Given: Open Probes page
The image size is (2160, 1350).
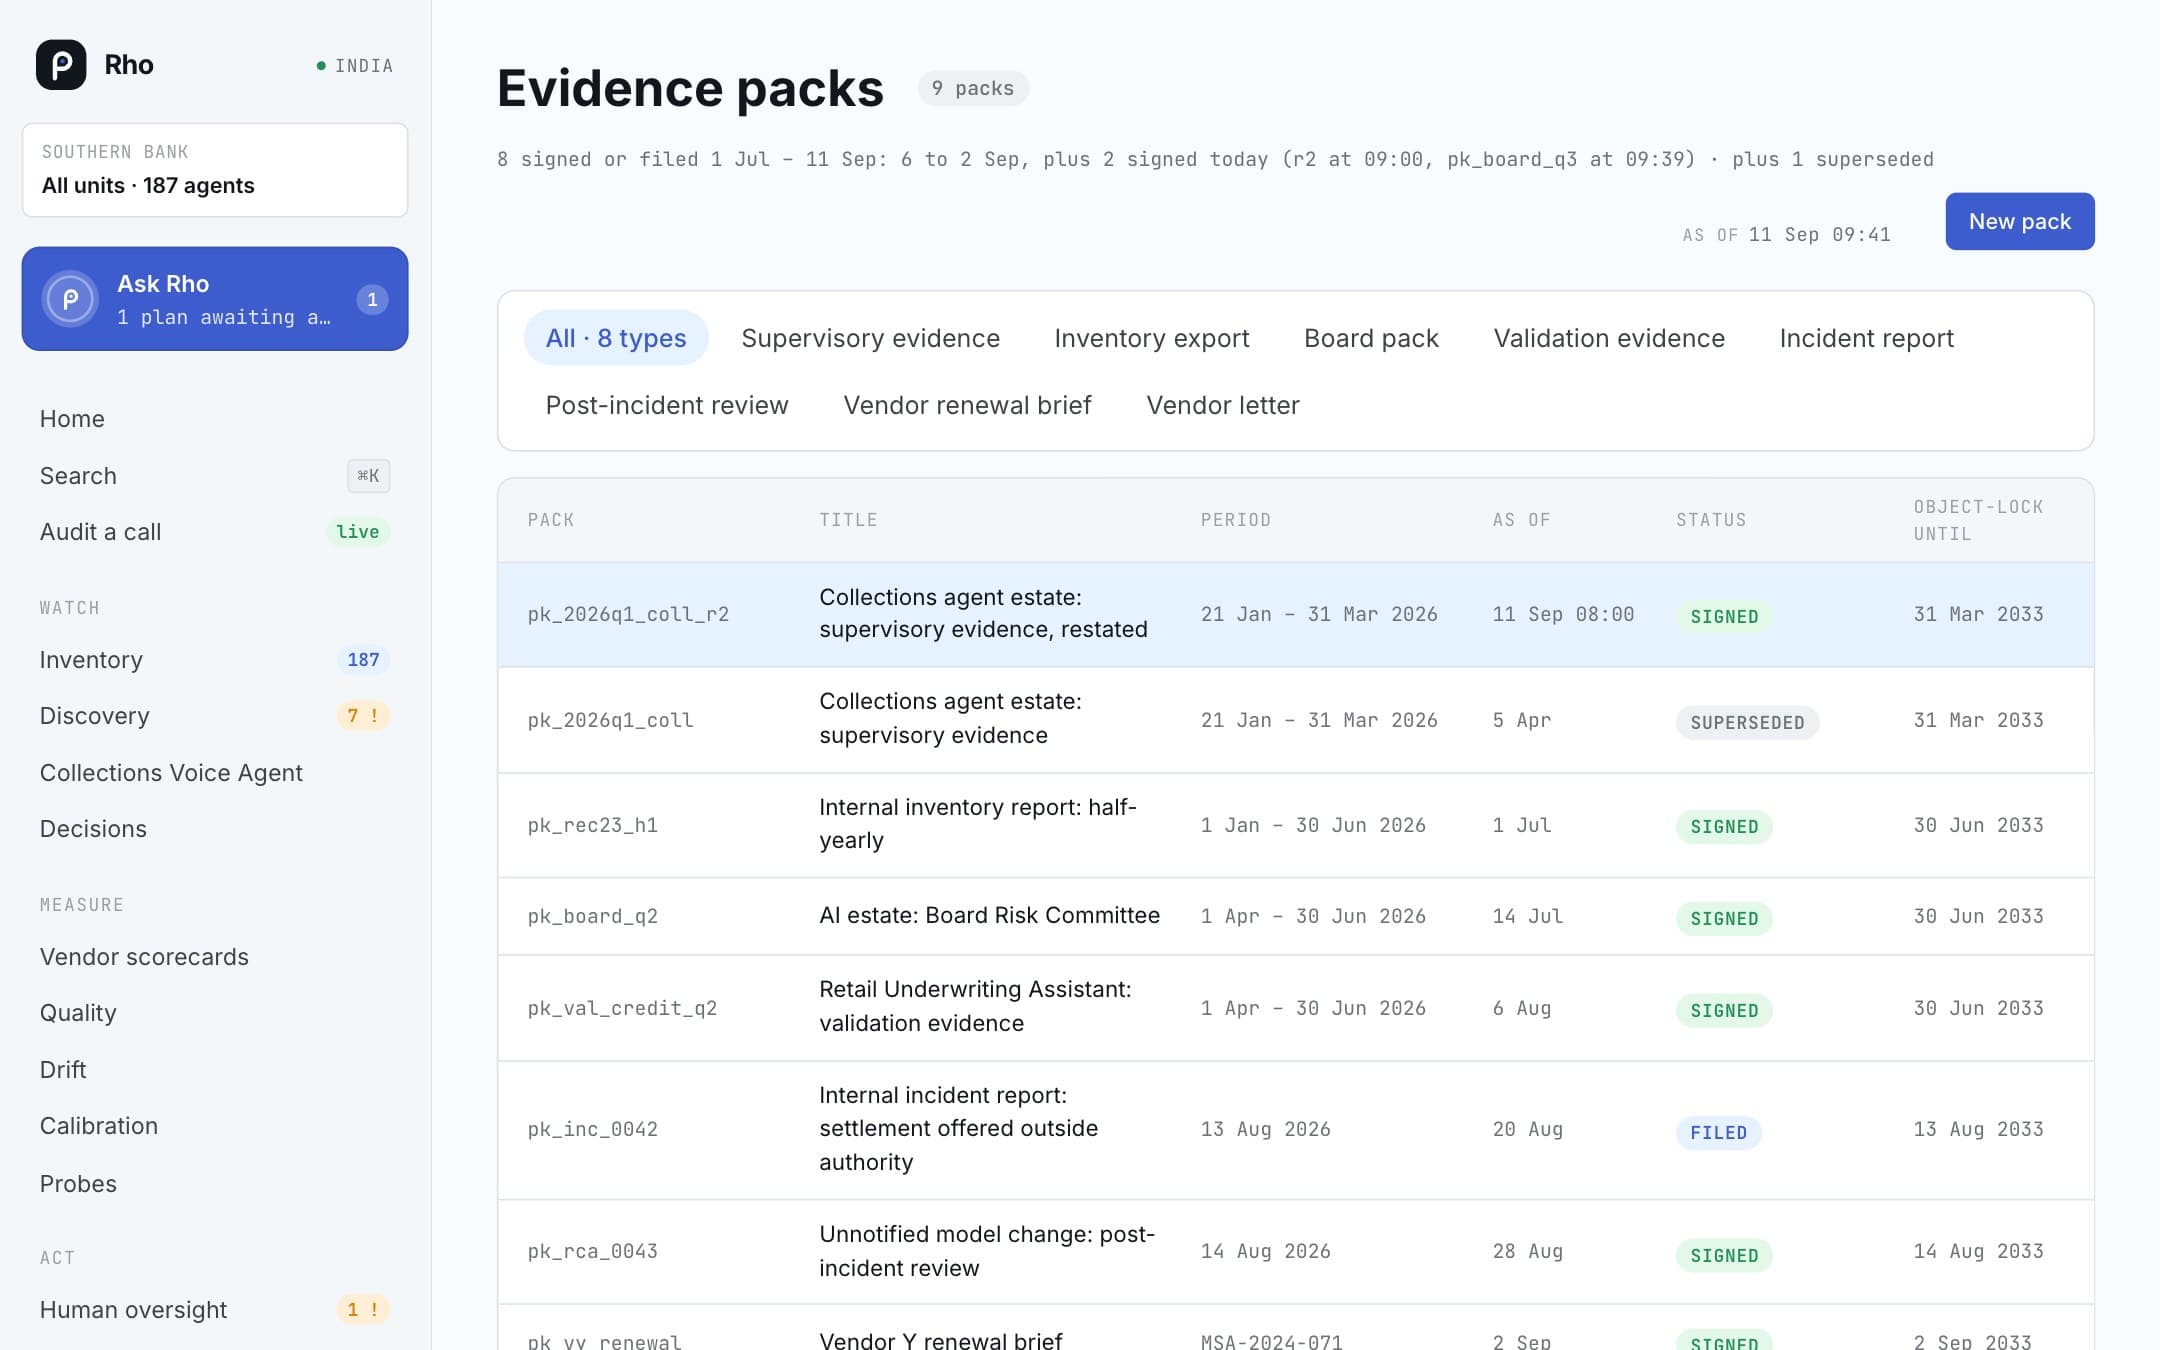Looking at the screenshot, I should click(x=78, y=1184).
